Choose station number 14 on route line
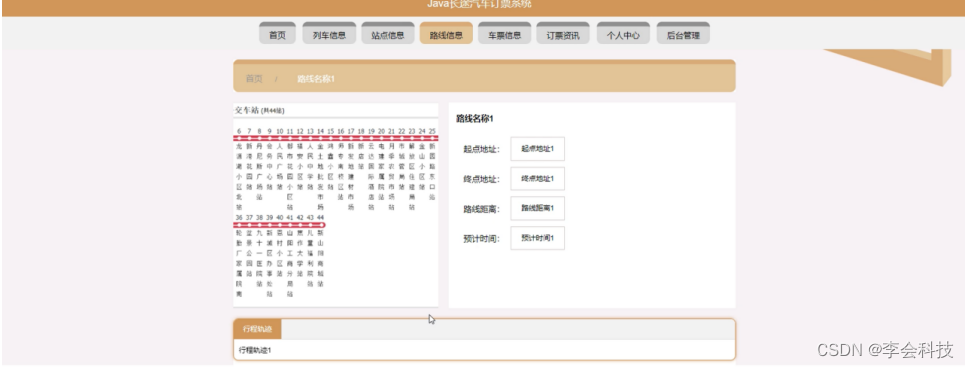 pos(320,131)
